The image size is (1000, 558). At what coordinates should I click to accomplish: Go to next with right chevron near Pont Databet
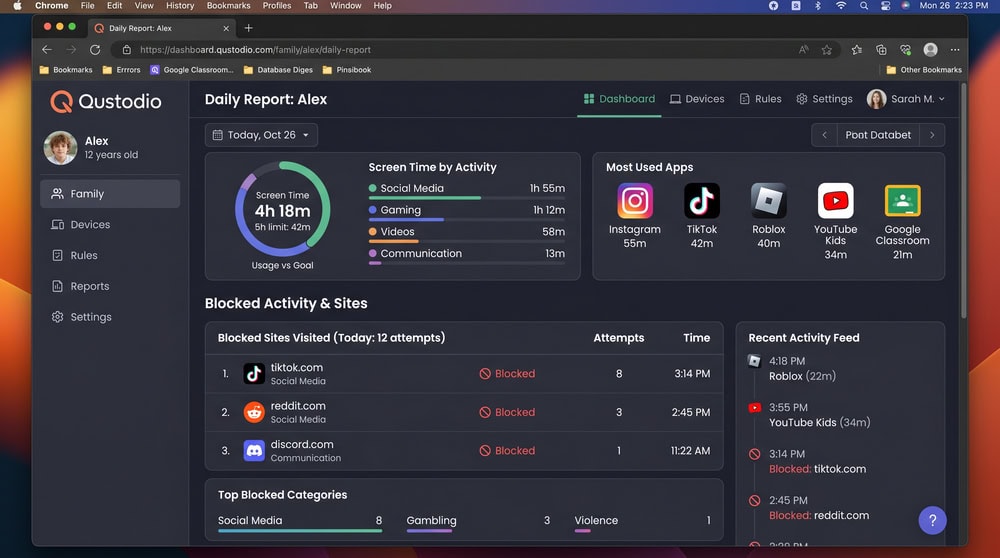932,135
